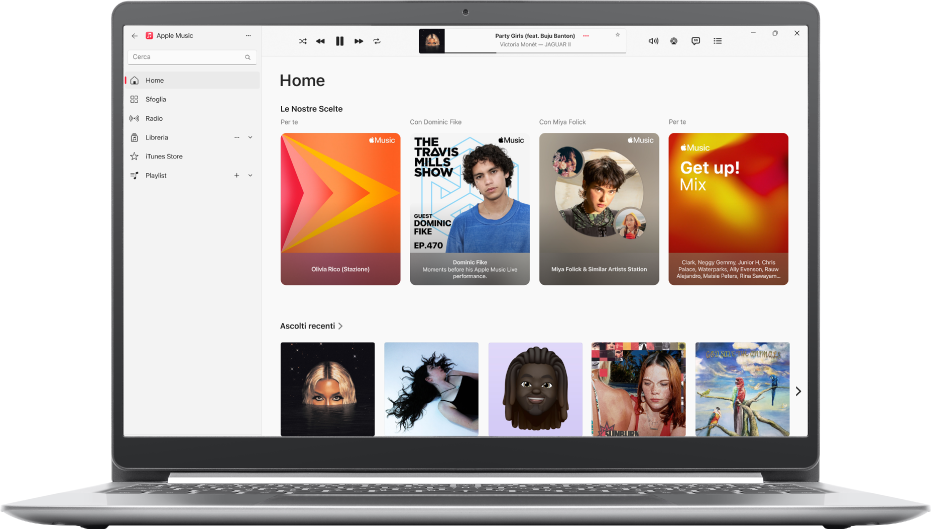Image resolution: width=931 pixels, height=529 pixels.
Task: Open Miya Folick & Similar Artists Station
Action: 599,209
